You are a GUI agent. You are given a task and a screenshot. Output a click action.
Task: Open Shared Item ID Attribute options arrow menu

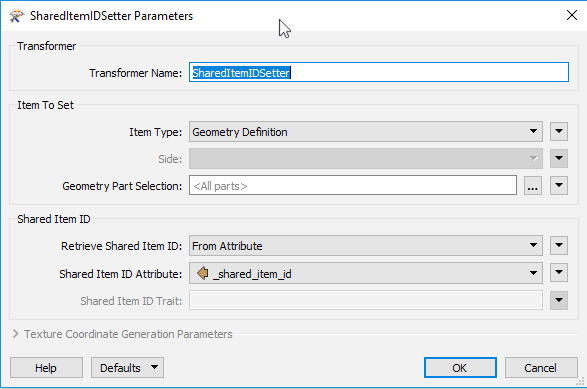[x=559, y=273]
